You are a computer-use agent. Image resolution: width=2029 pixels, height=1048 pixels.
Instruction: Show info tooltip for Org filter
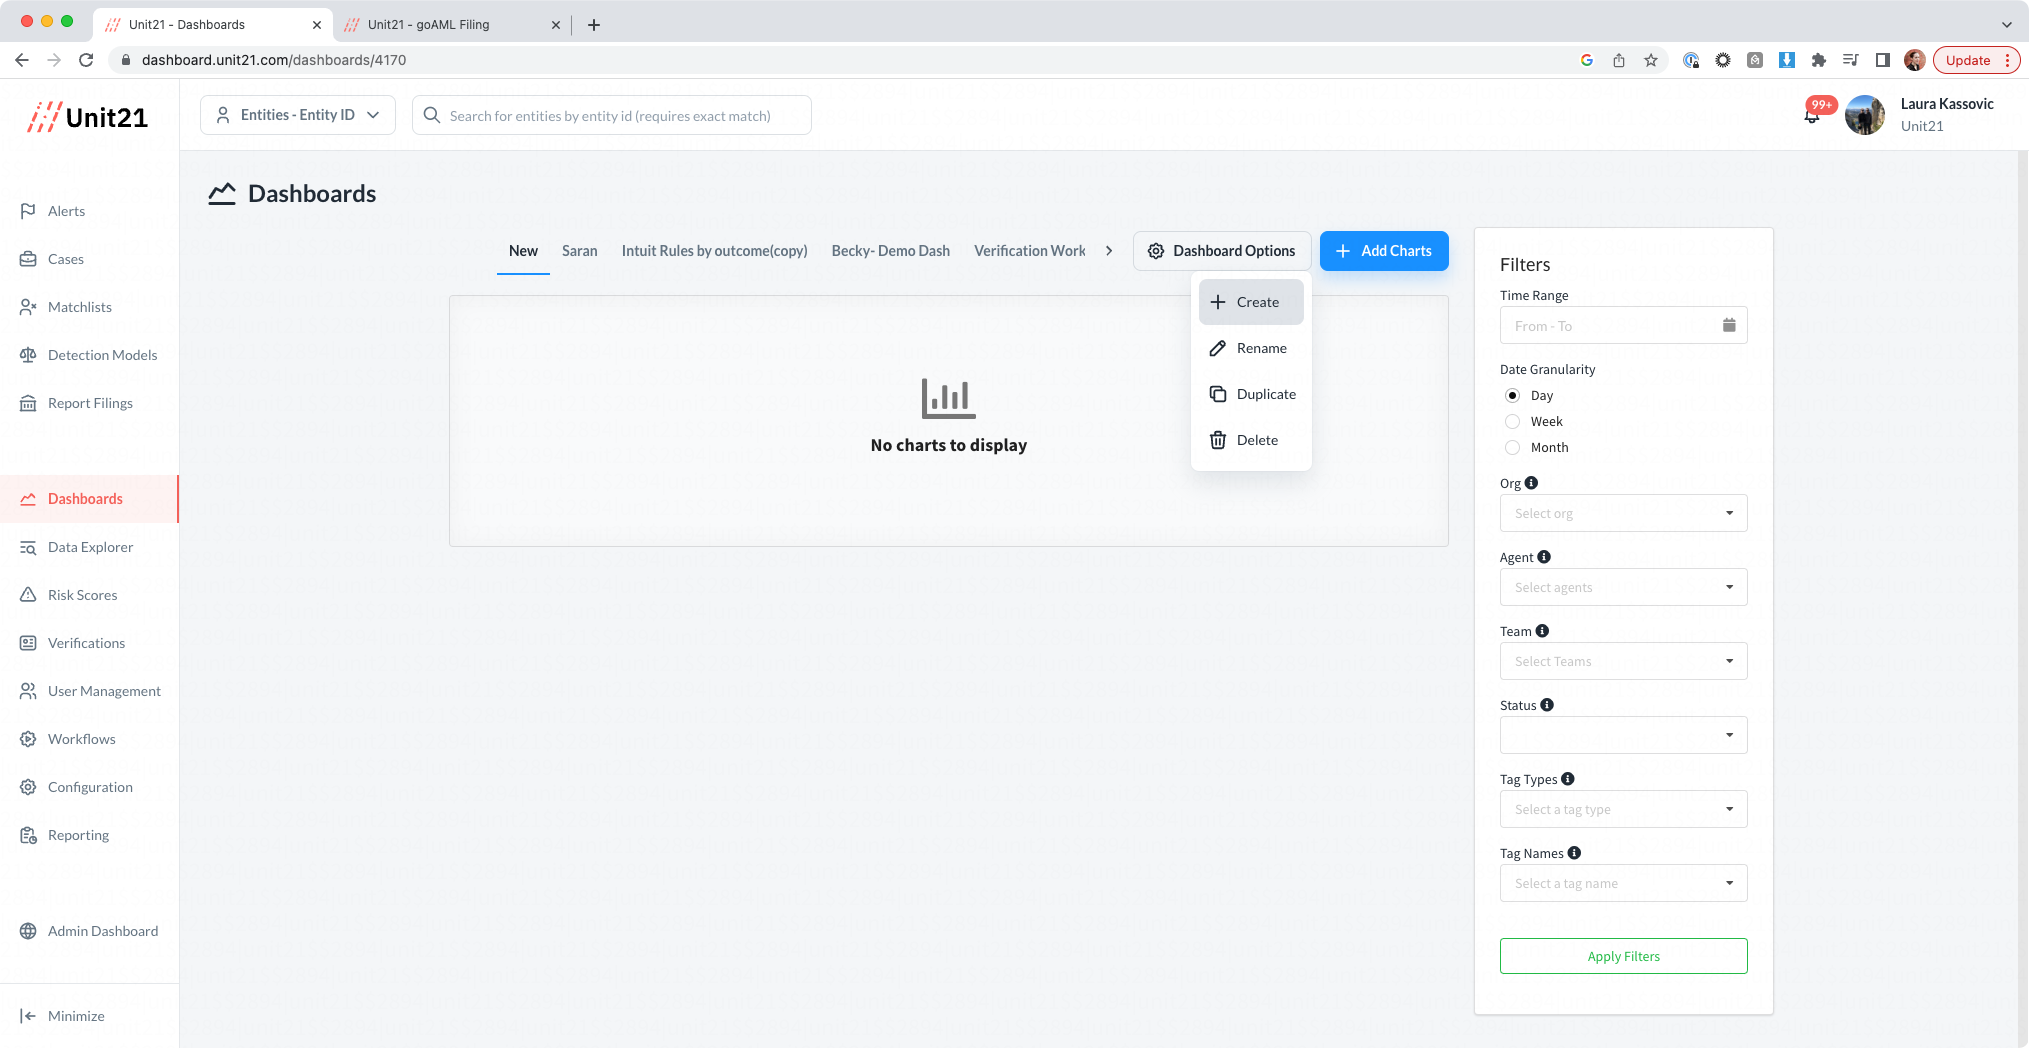[x=1531, y=483]
